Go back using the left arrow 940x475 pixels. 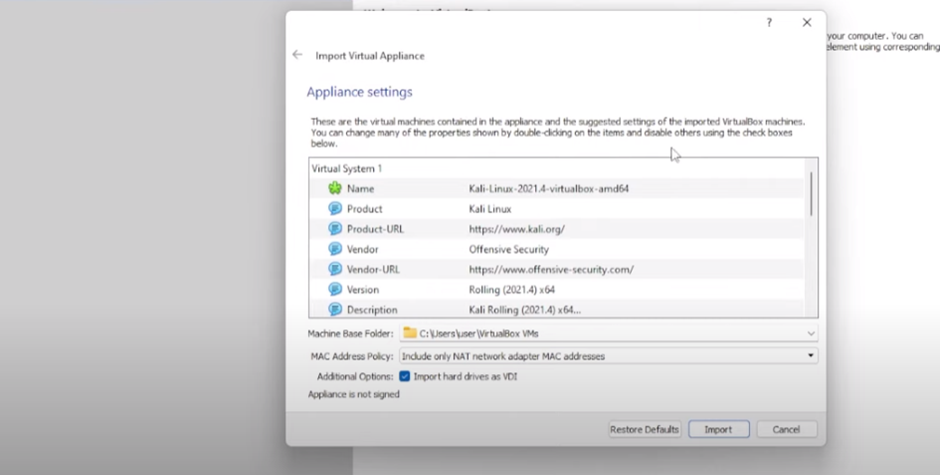[x=297, y=55]
